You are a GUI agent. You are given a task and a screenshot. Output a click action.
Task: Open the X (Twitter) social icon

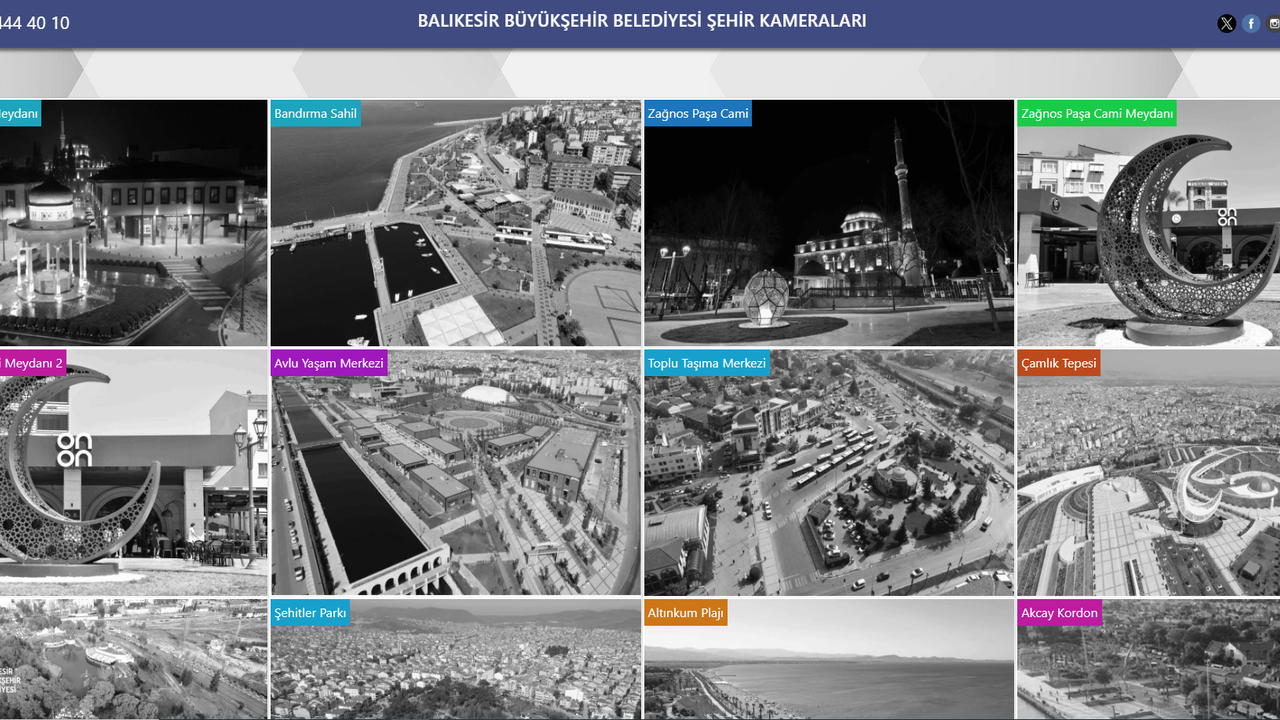(x=1226, y=24)
